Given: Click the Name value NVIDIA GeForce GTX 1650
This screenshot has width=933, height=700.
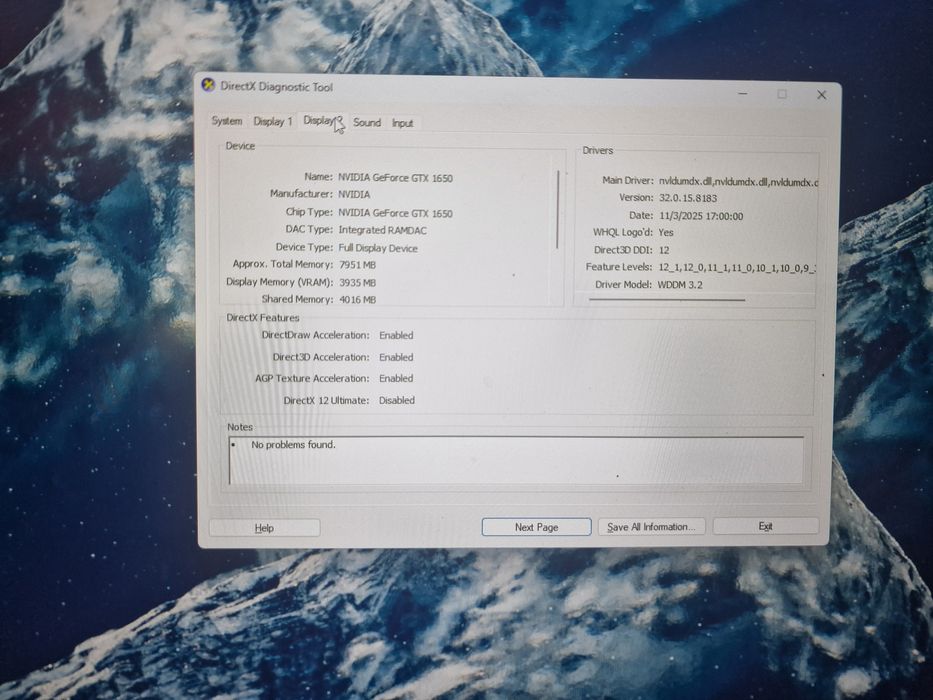Looking at the screenshot, I should (x=395, y=178).
